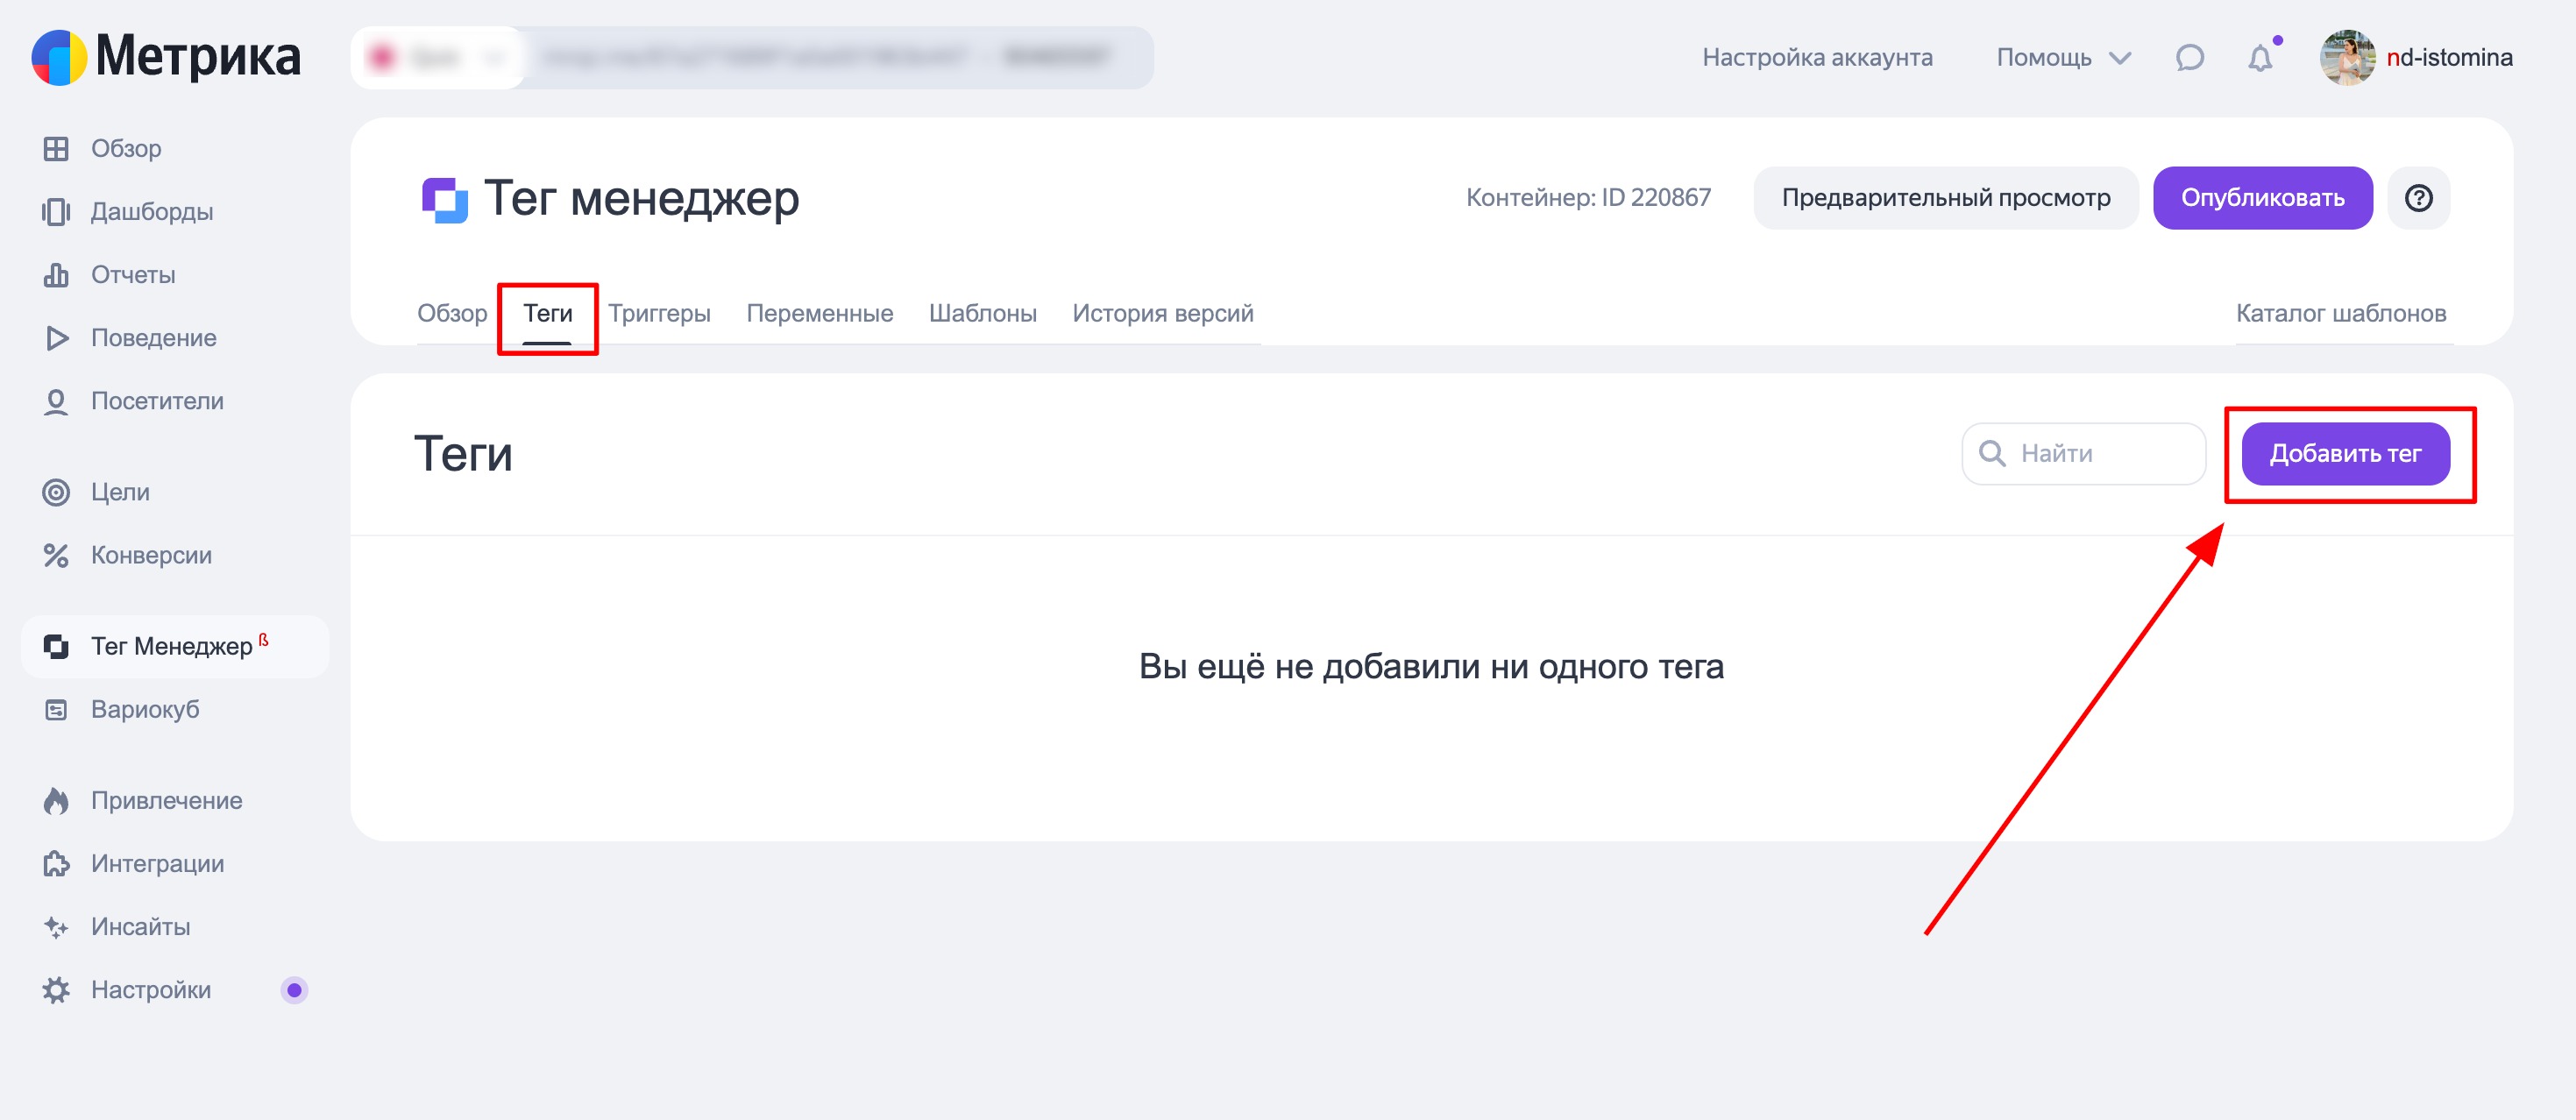
Task: Click the Опубликовать button
Action: click(2262, 198)
